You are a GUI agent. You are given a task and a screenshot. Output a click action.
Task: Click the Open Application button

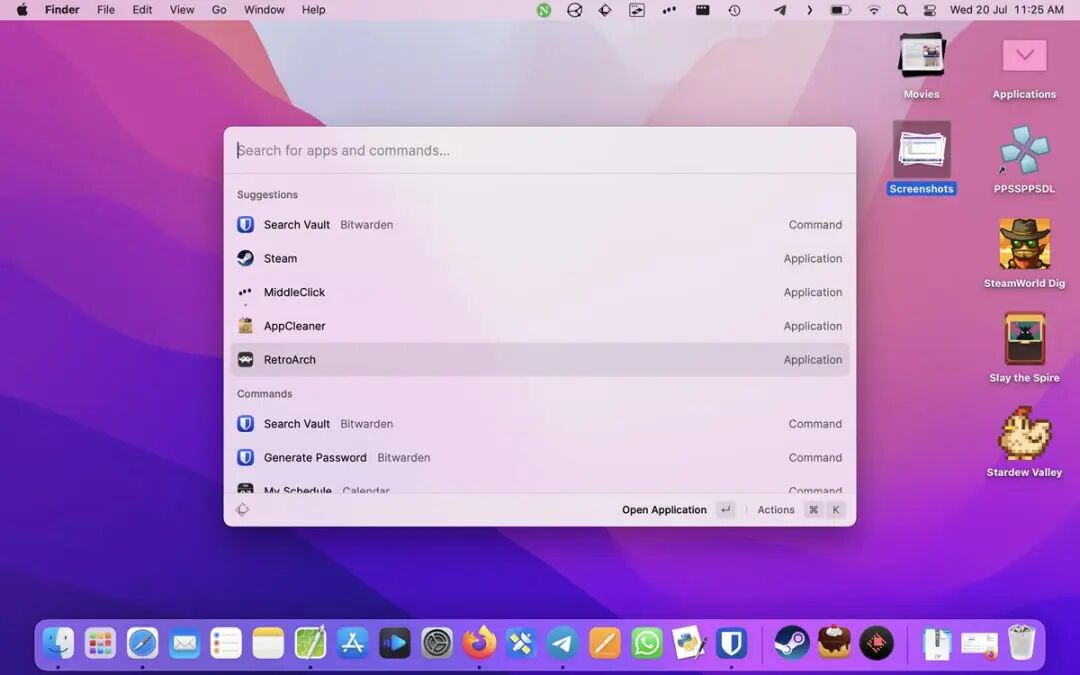tap(664, 510)
